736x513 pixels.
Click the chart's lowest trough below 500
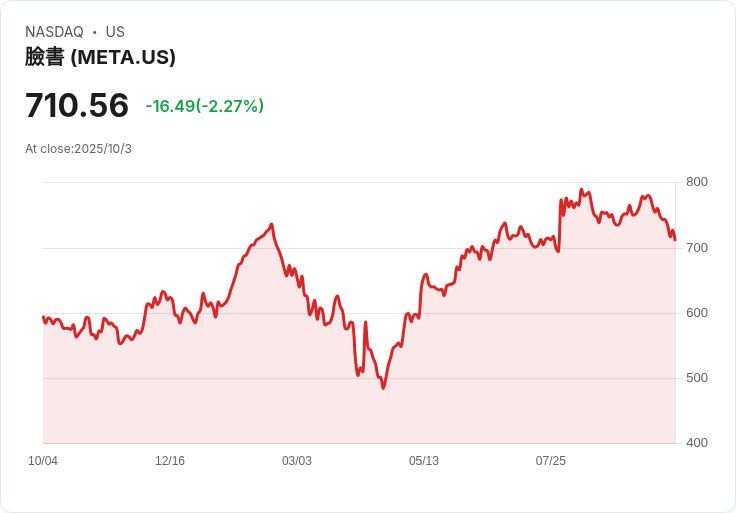tap(383, 387)
